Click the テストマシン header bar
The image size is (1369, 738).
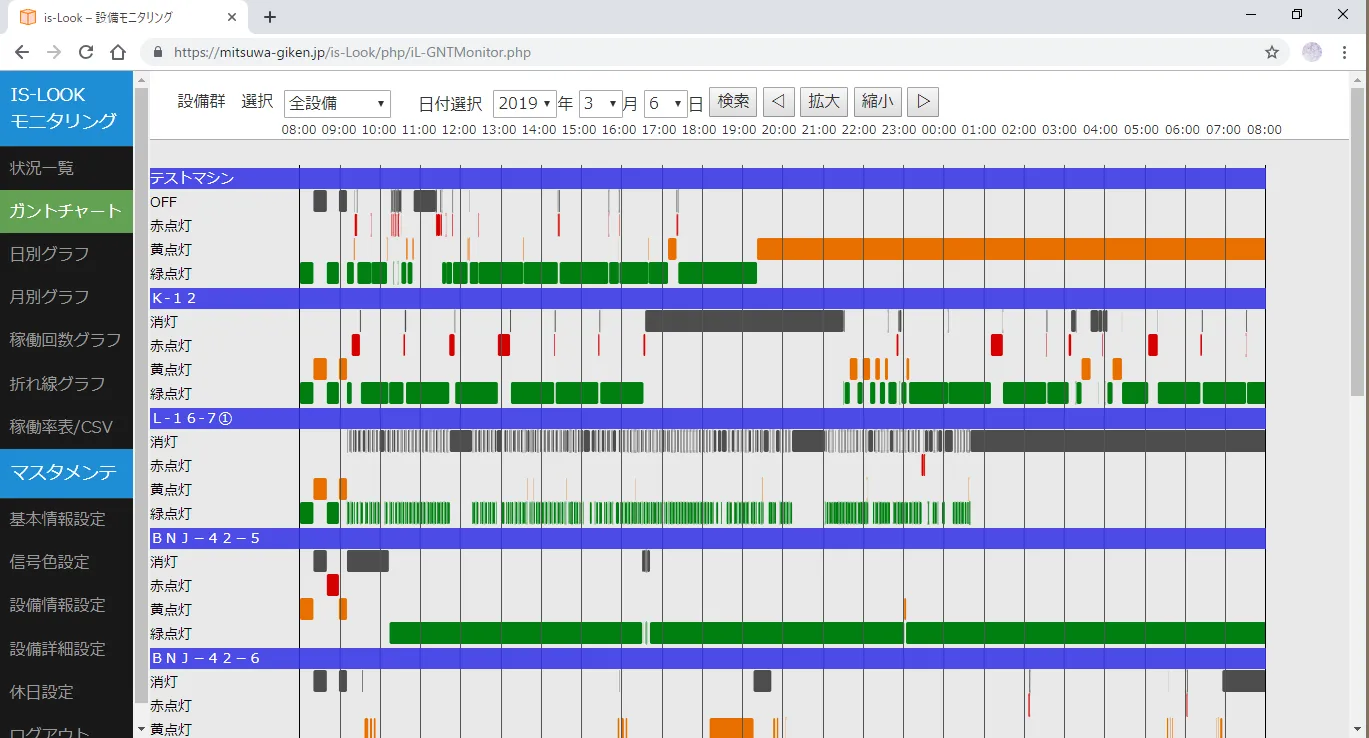pyautogui.click(x=707, y=178)
